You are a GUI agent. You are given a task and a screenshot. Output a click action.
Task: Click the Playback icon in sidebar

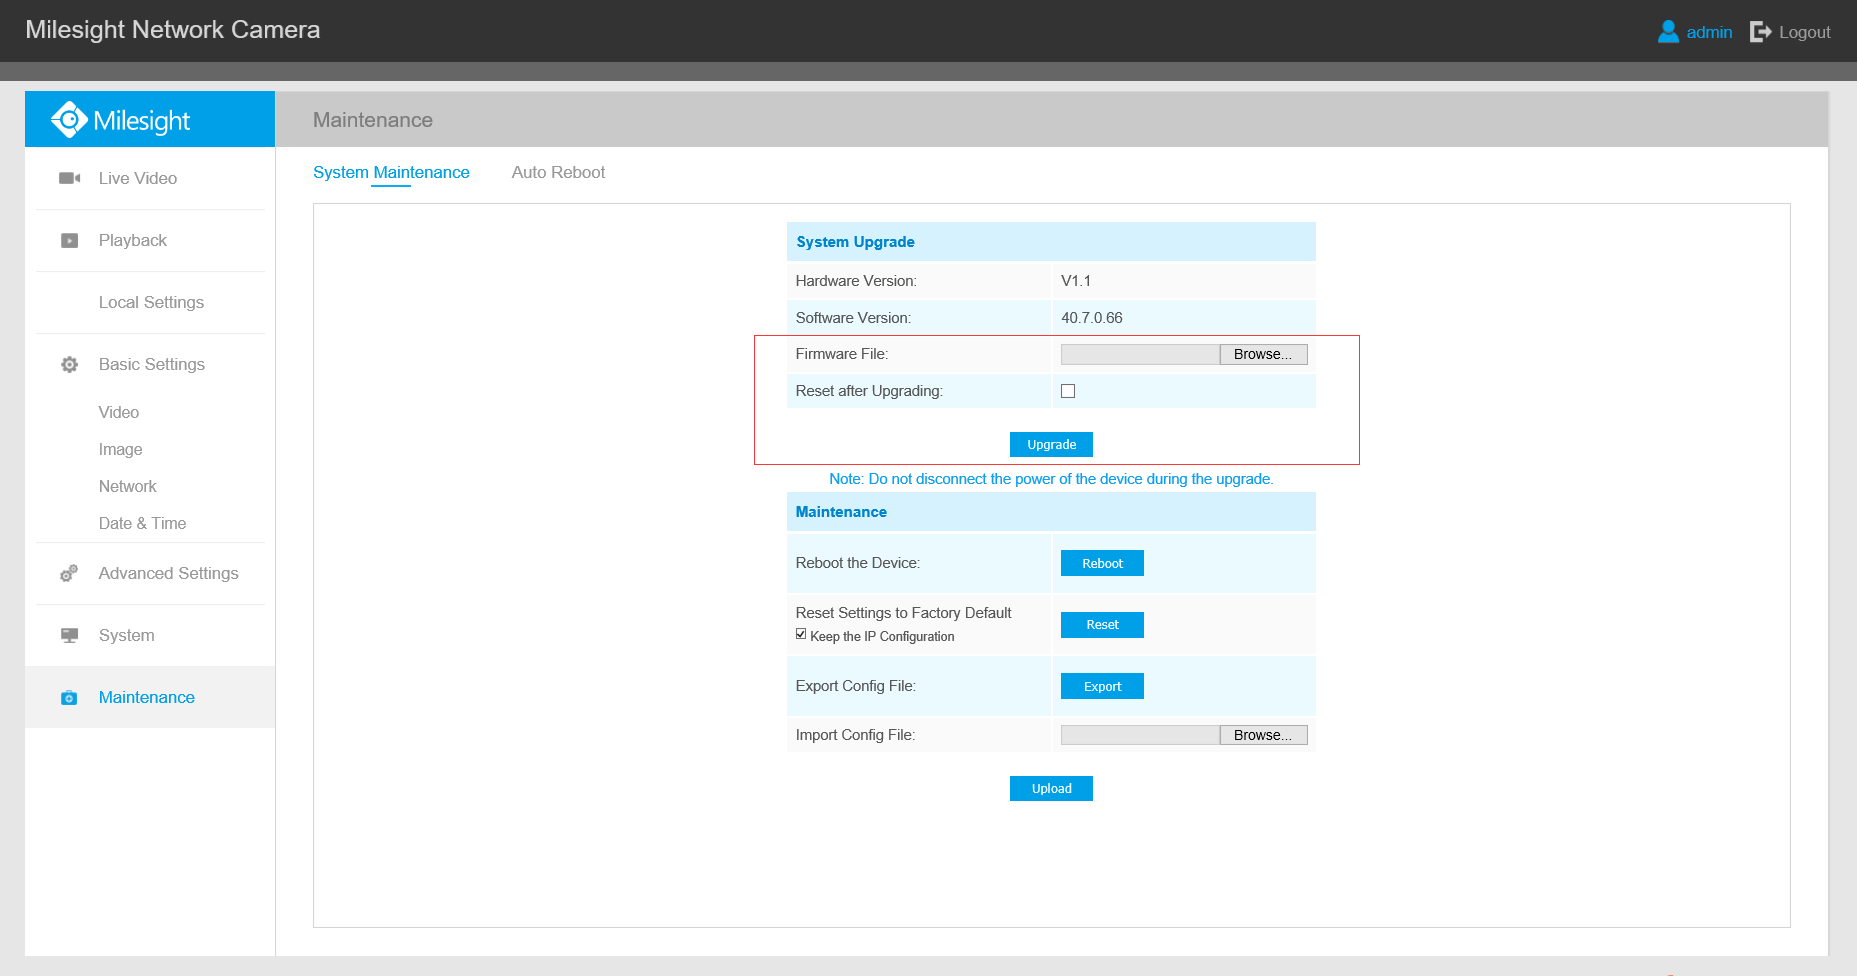coord(69,241)
